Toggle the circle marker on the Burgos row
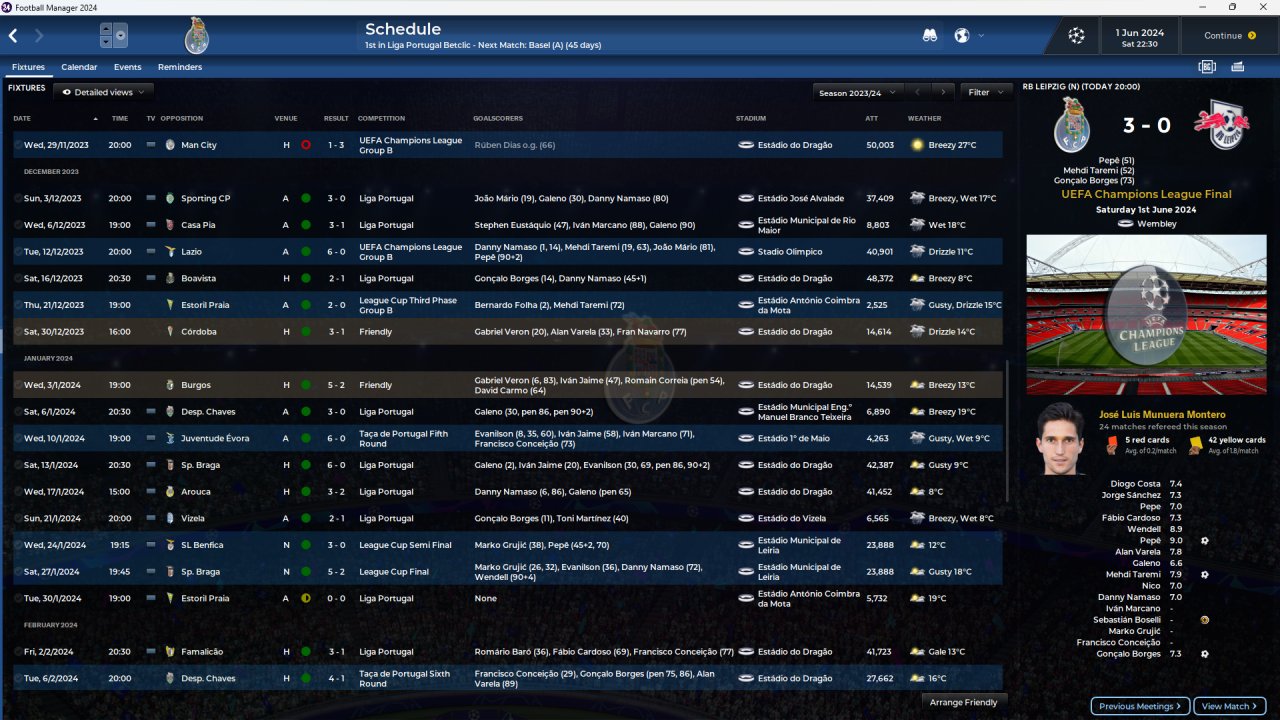Screen dimensions: 1280x720 18,385
